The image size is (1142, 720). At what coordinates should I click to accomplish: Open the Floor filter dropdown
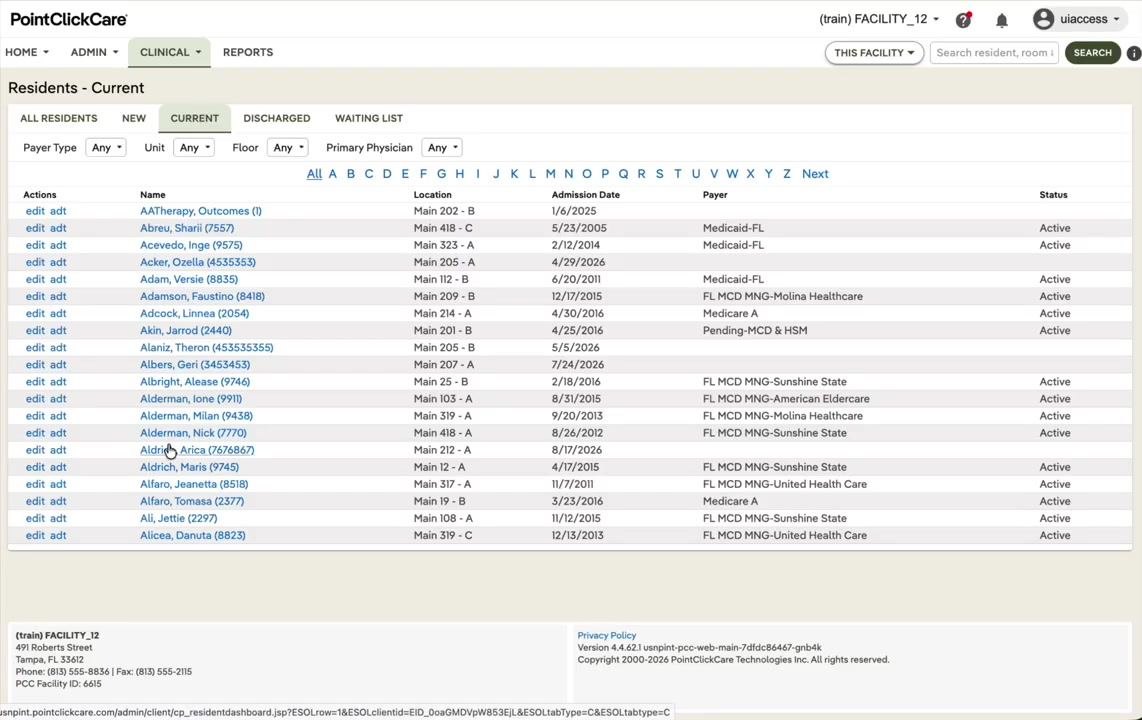coord(288,148)
